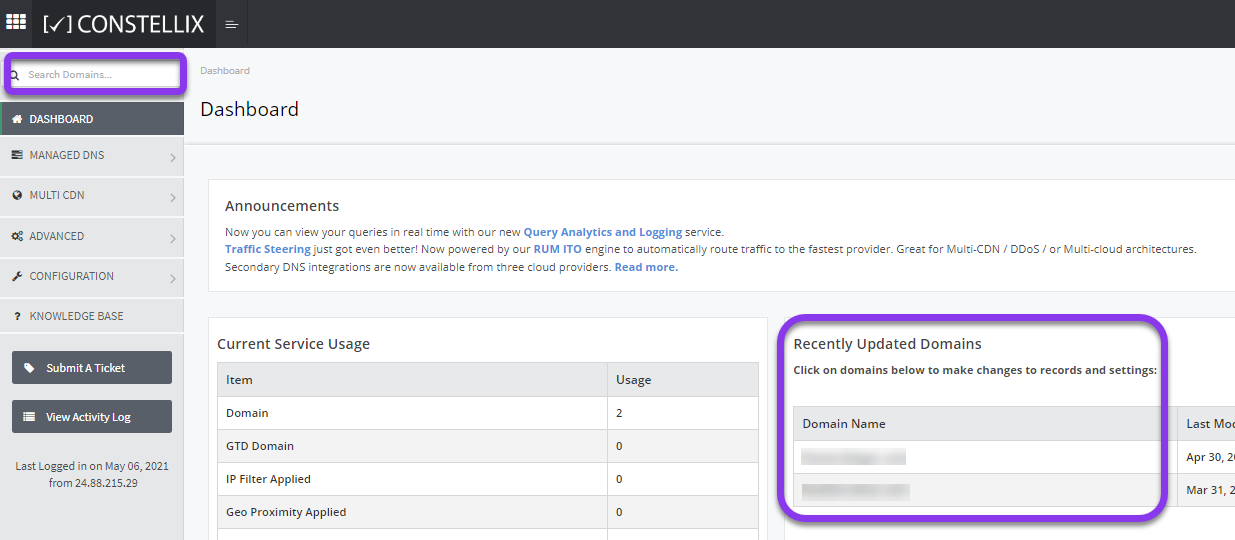The image size is (1235, 540).
Task: Click the Search Domains input field
Action: pos(100,75)
